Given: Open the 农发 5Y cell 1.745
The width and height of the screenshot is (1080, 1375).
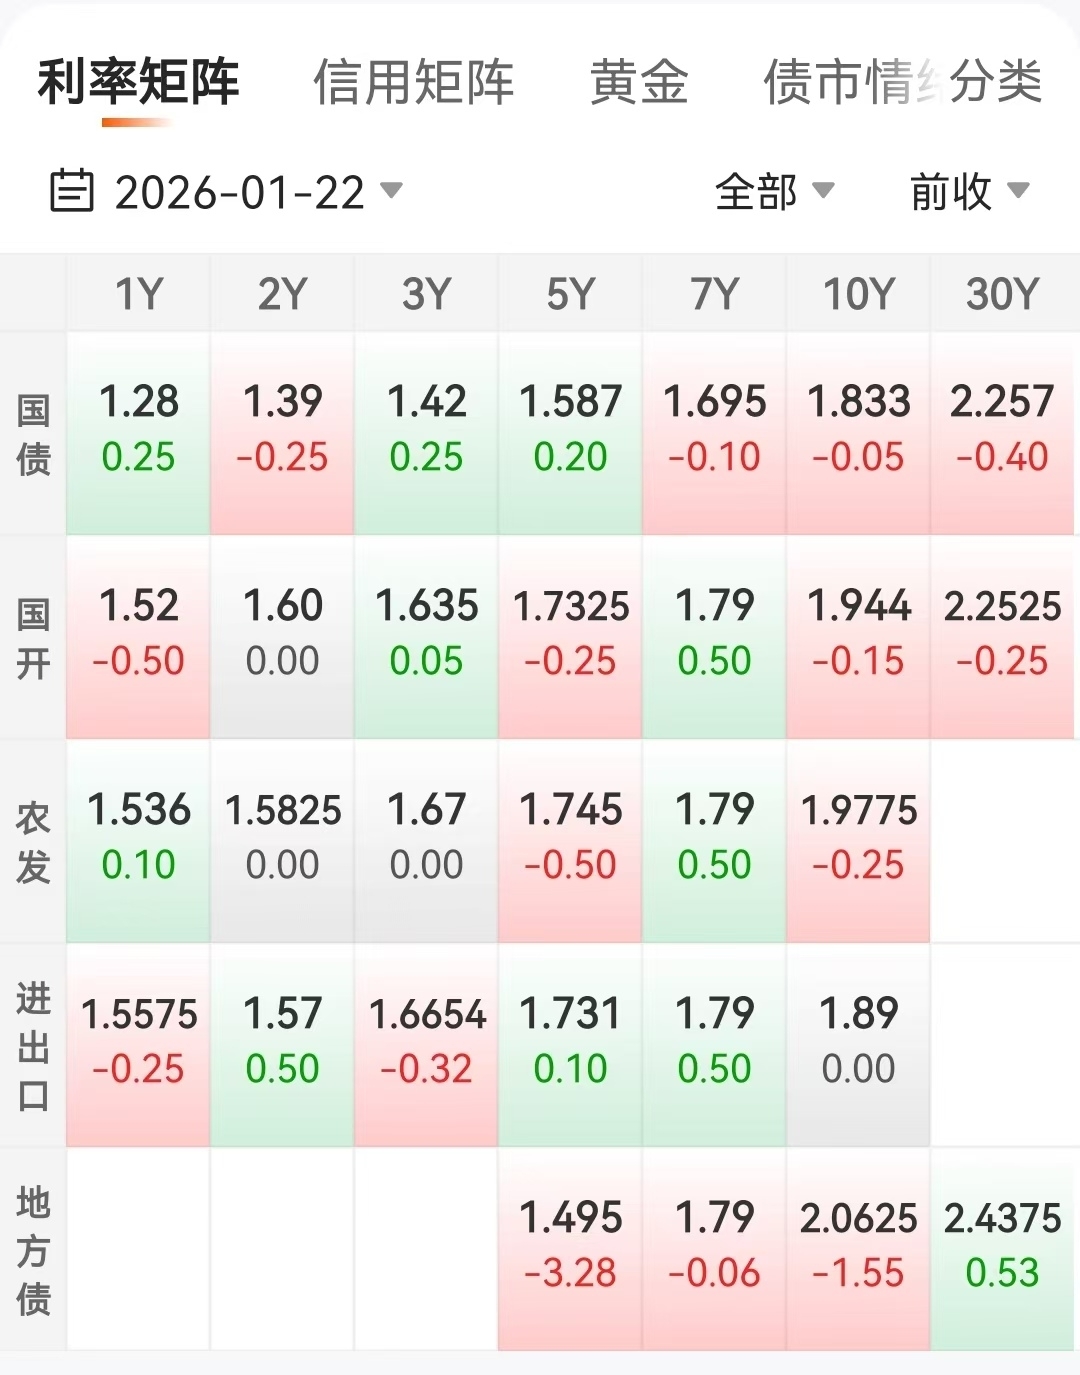Looking at the screenshot, I should pyautogui.click(x=570, y=838).
